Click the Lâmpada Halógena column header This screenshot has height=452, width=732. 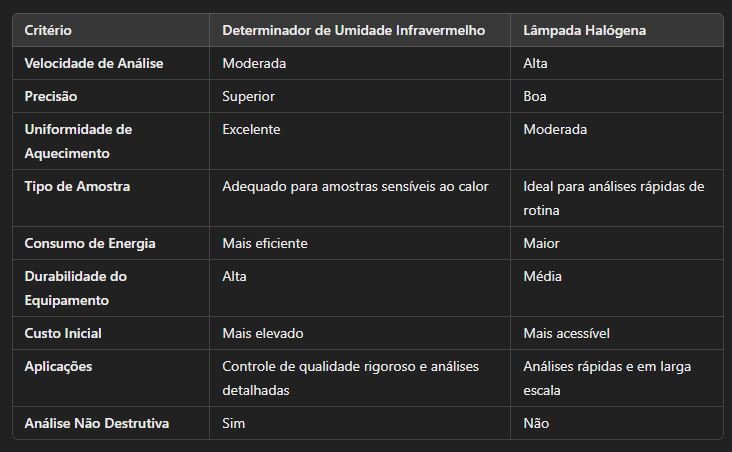tap(584, 30)
